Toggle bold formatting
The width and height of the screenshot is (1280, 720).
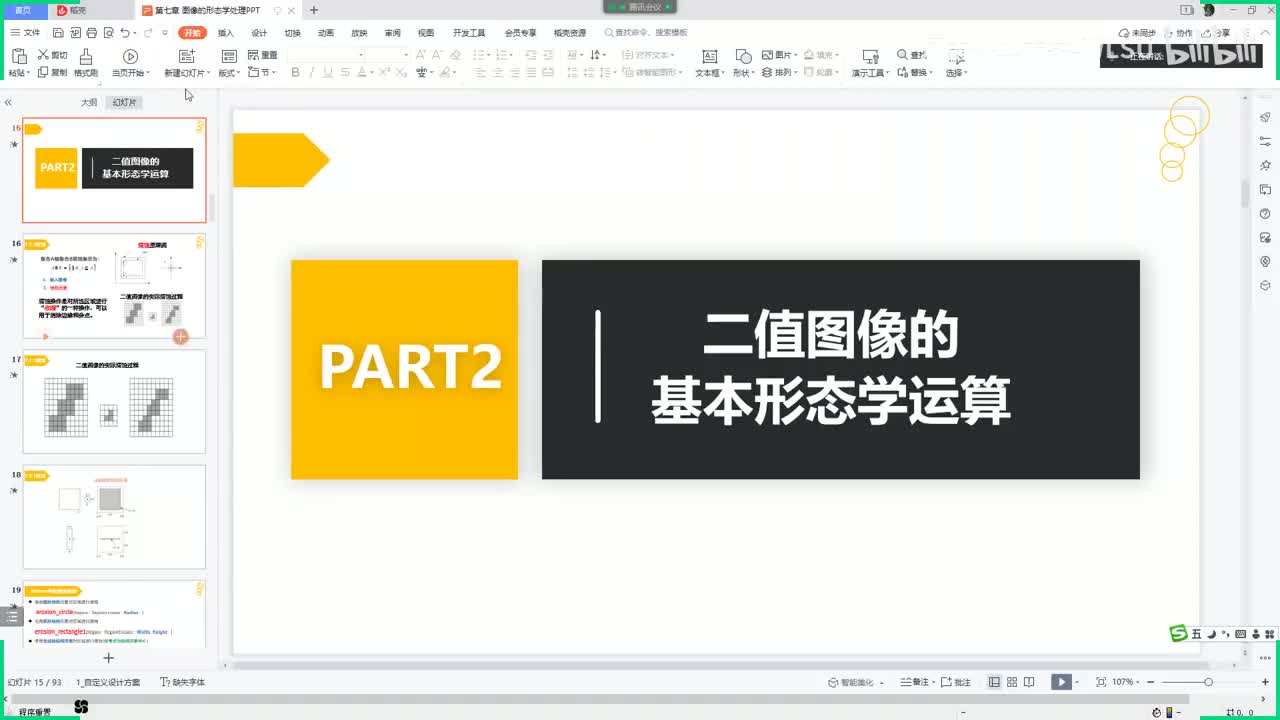coord(295,72)
